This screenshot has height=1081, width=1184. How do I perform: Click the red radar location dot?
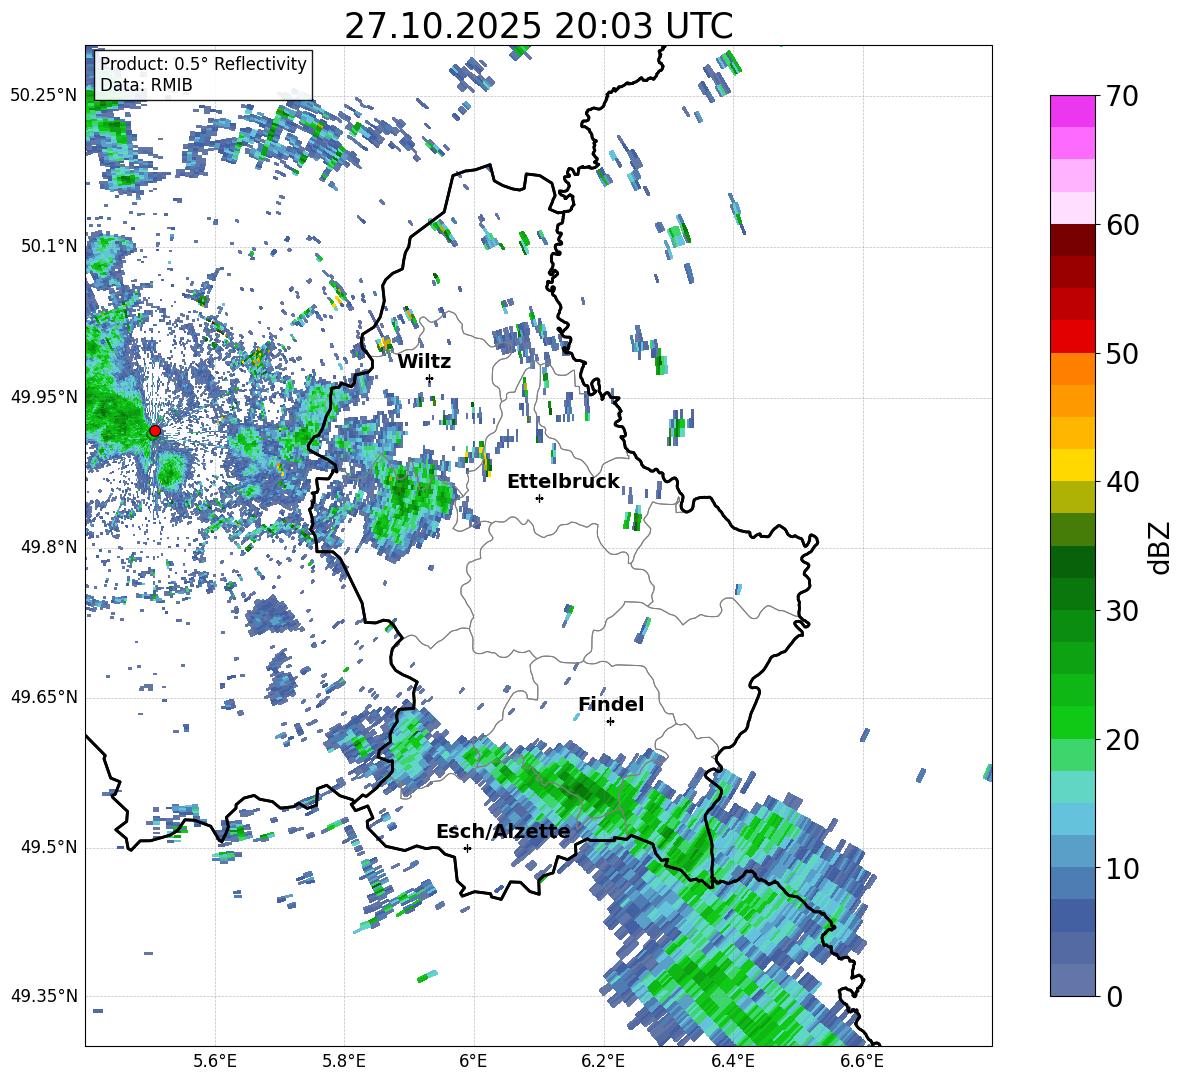click(x=155, y=431)
